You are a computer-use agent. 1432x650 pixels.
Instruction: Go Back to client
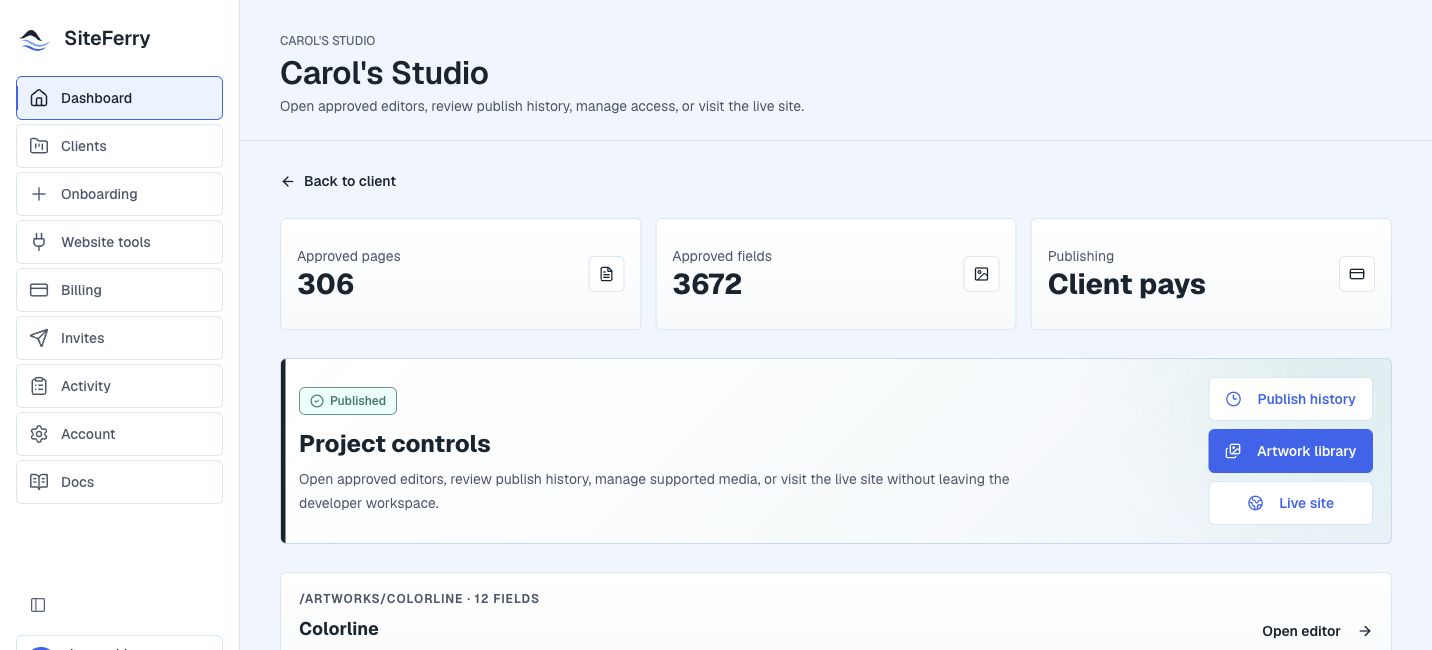point(338,181)
